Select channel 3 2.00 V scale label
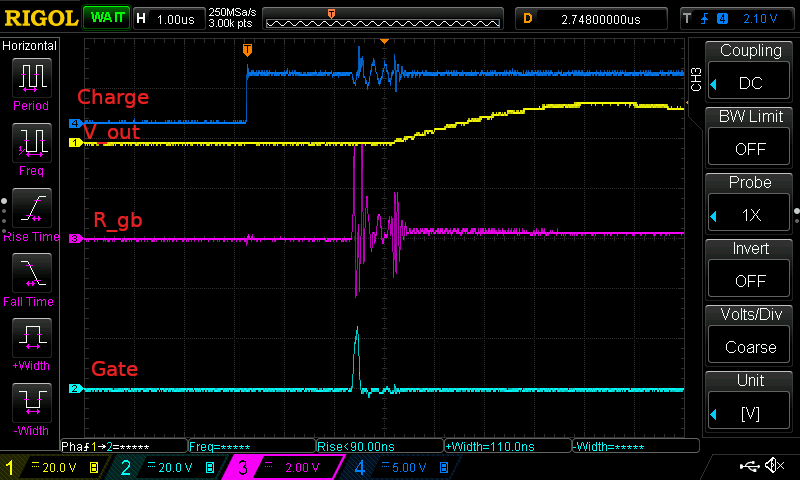Viewport: 800px width, 480px height. click(x=302, y=467)
